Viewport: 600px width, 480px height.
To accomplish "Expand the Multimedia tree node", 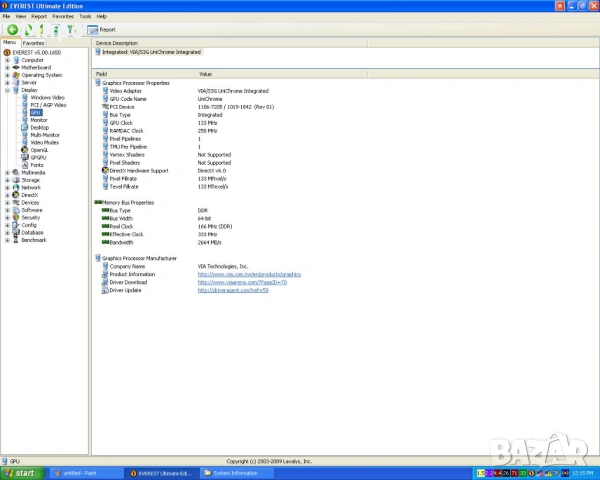I will click(x=7, y=173).
